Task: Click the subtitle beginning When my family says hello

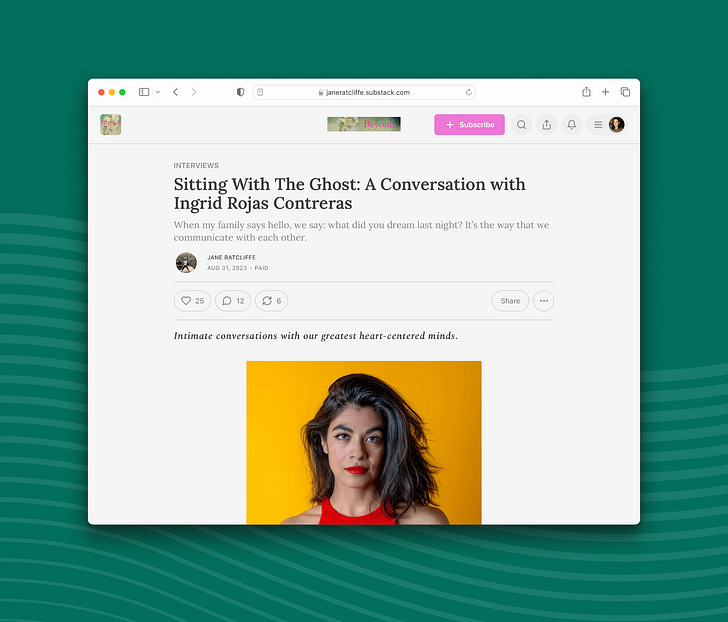Action: click(361, 231)
